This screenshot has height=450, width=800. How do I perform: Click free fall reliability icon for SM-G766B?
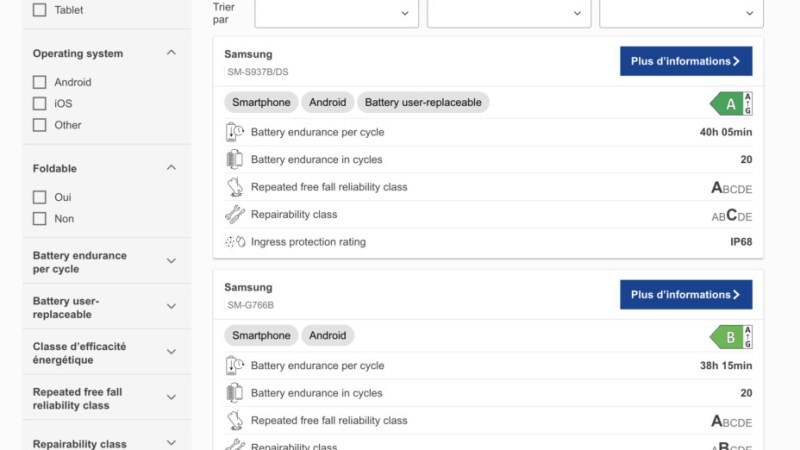[x=235, y=421]
